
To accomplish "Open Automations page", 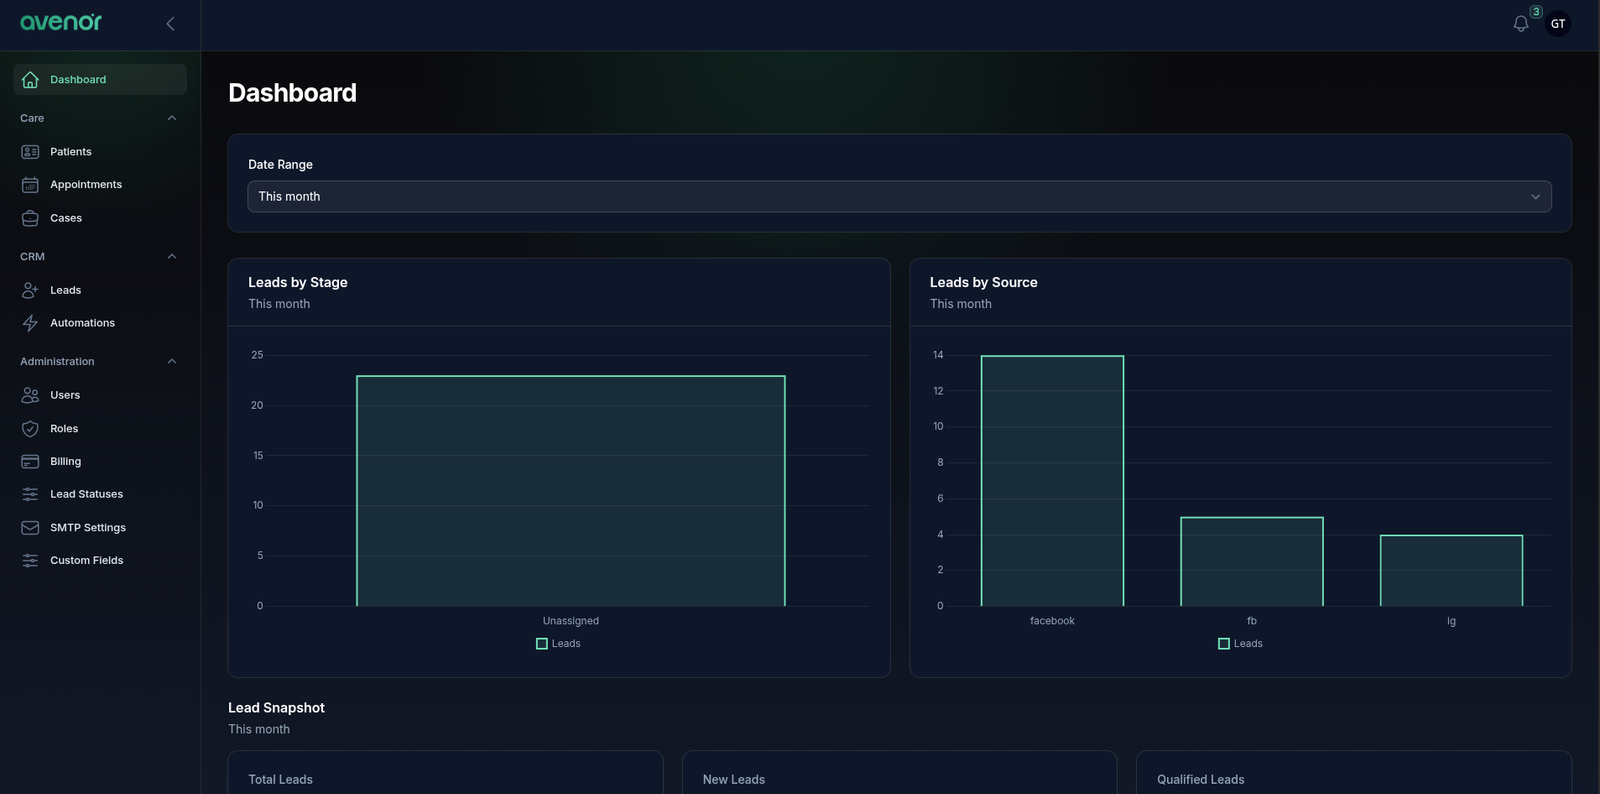I will coord(100,323).
